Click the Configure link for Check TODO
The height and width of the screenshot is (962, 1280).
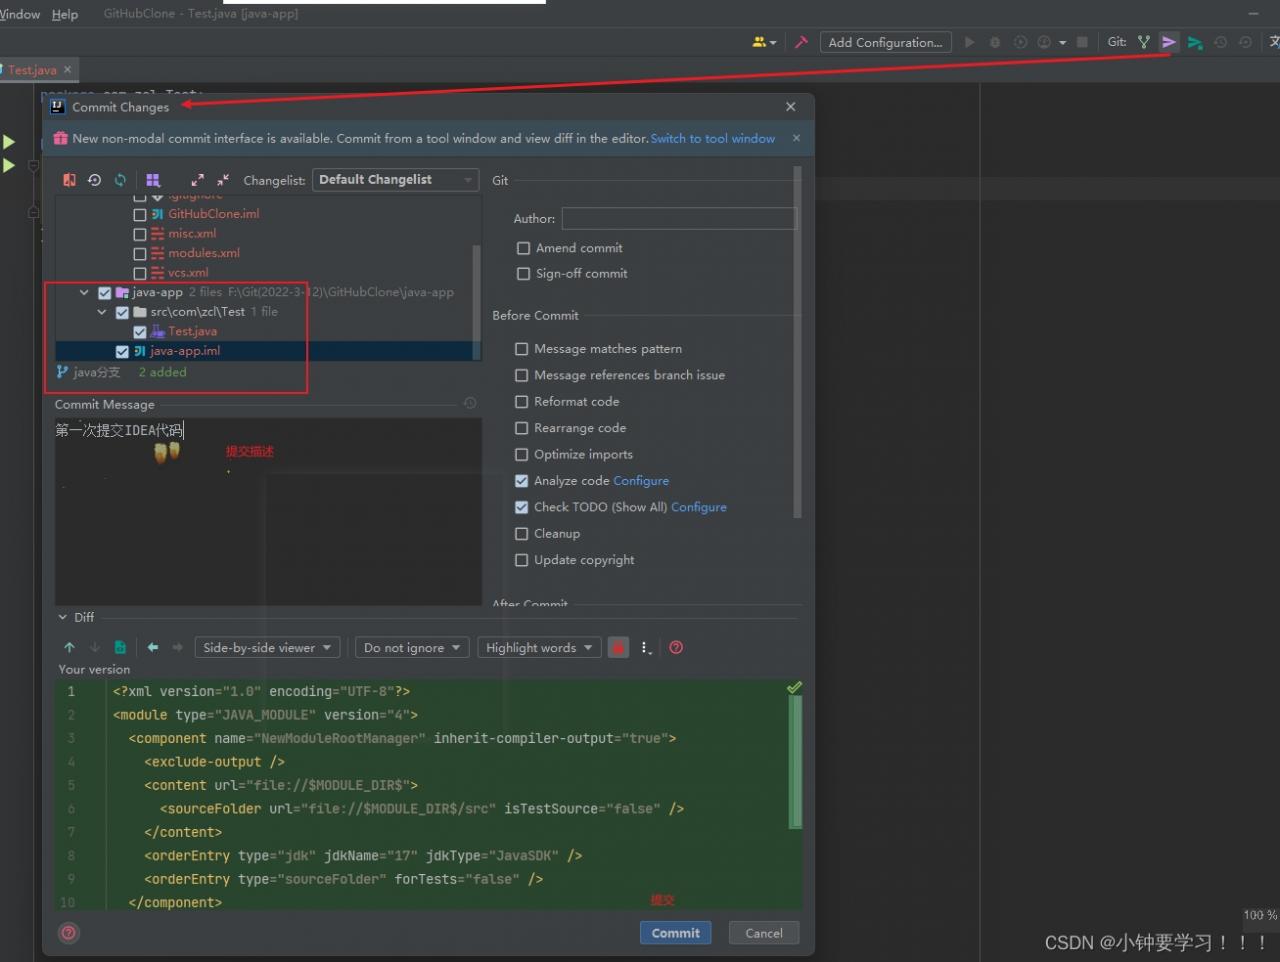pos(699,507)
